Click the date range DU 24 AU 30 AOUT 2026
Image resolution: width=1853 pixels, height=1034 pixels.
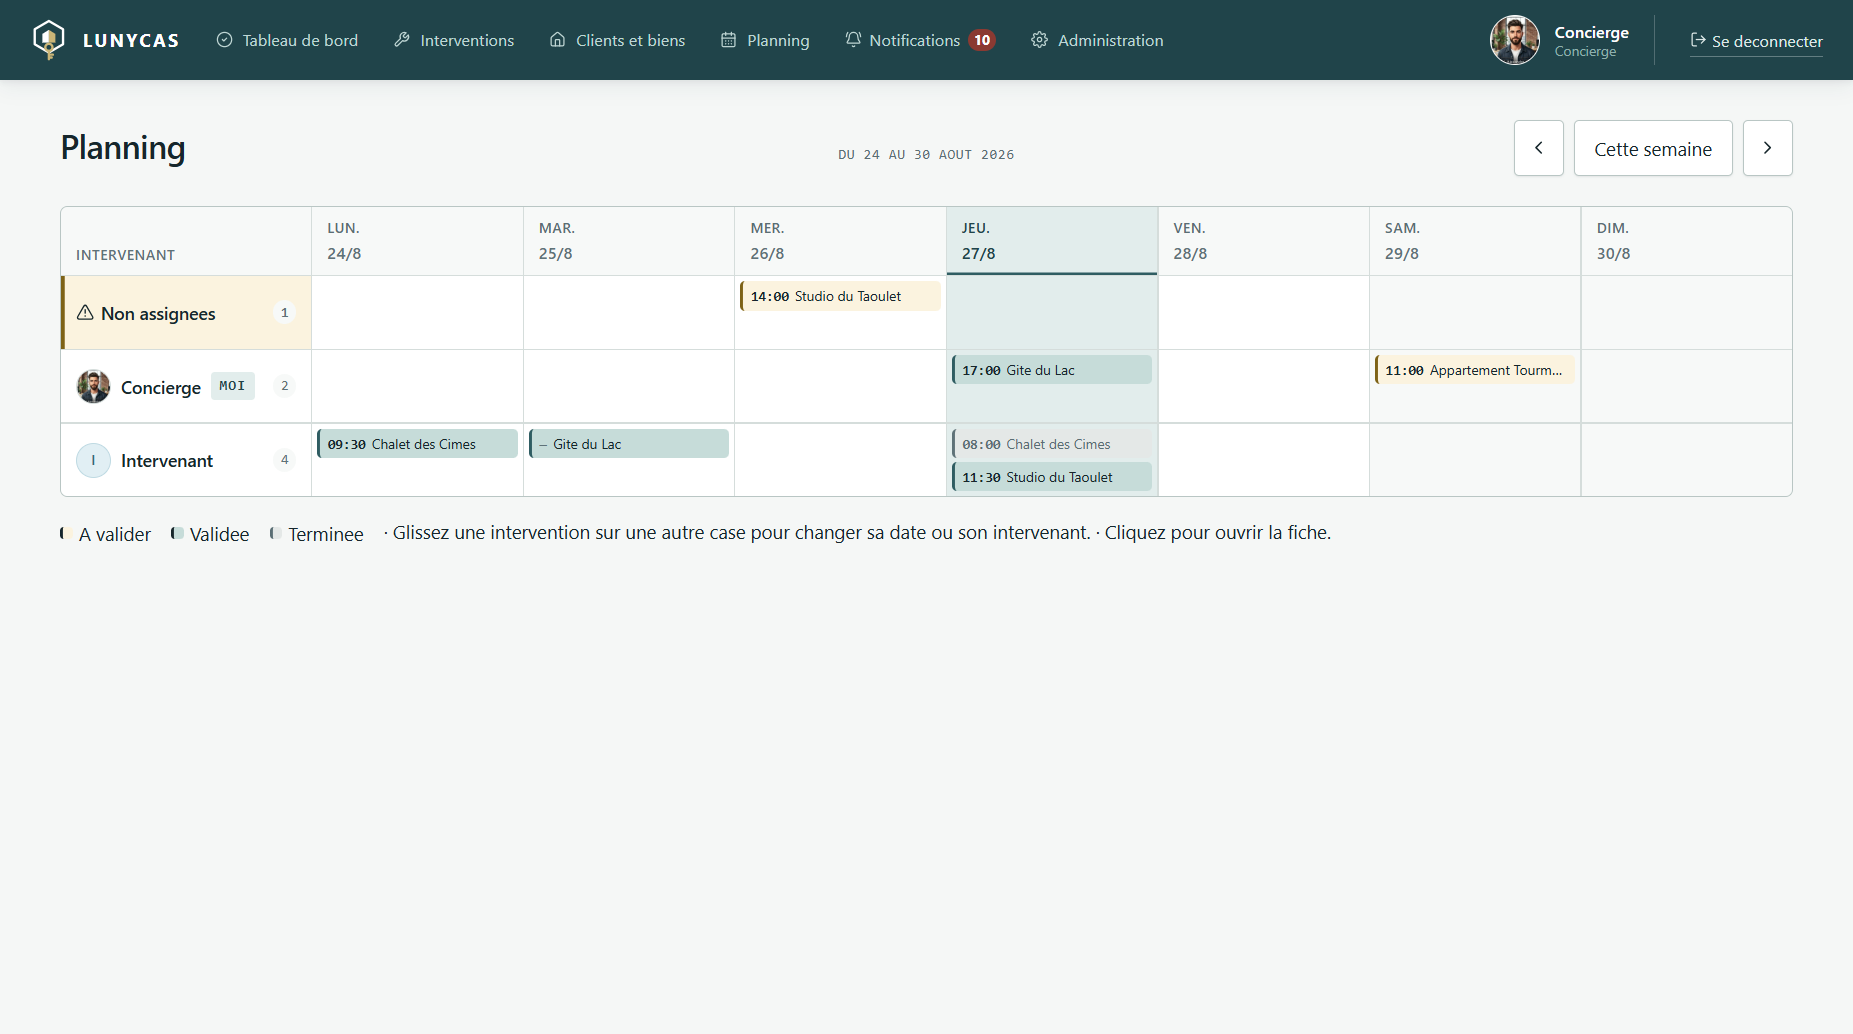point(926,154)
